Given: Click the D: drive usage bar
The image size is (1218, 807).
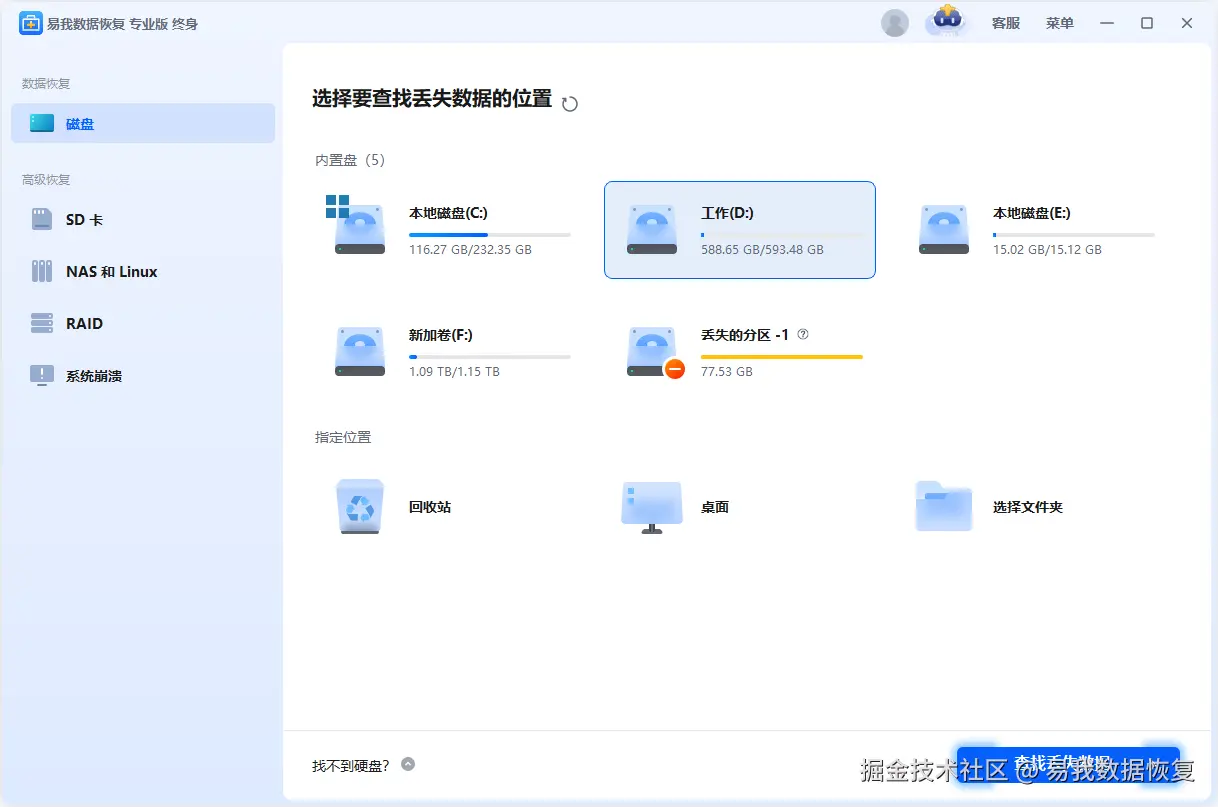Looking at the screenshot, I should 781,235.
